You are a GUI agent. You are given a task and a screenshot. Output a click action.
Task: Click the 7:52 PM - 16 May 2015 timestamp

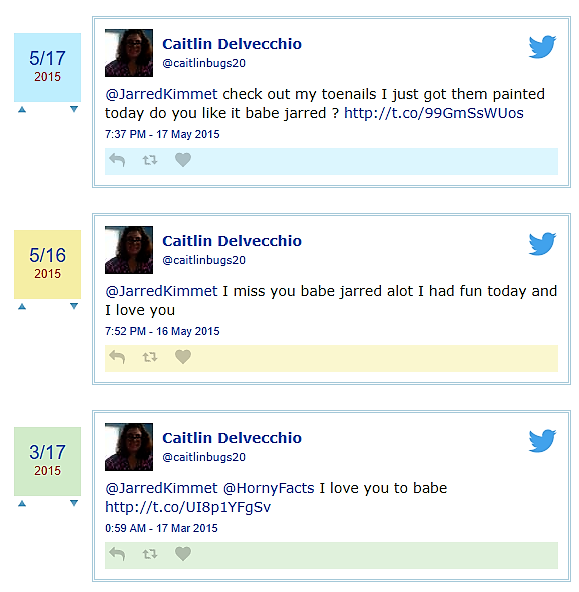[162, 331]
